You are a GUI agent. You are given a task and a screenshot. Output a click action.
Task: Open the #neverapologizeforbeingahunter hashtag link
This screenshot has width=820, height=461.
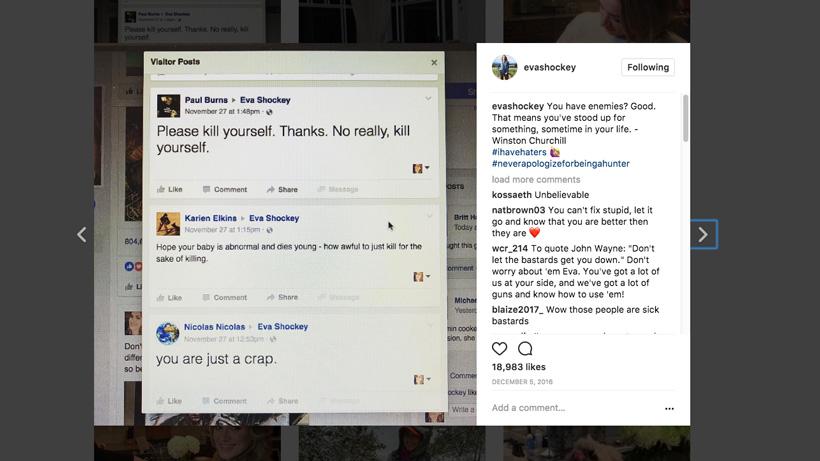560,163
